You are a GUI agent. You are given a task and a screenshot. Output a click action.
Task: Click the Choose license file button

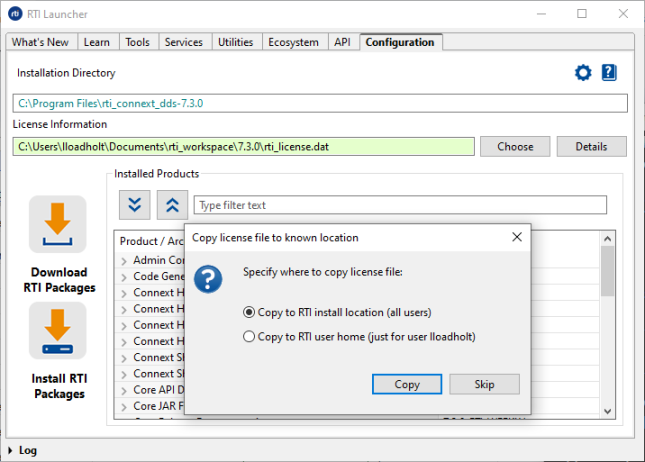coord(515,147)
